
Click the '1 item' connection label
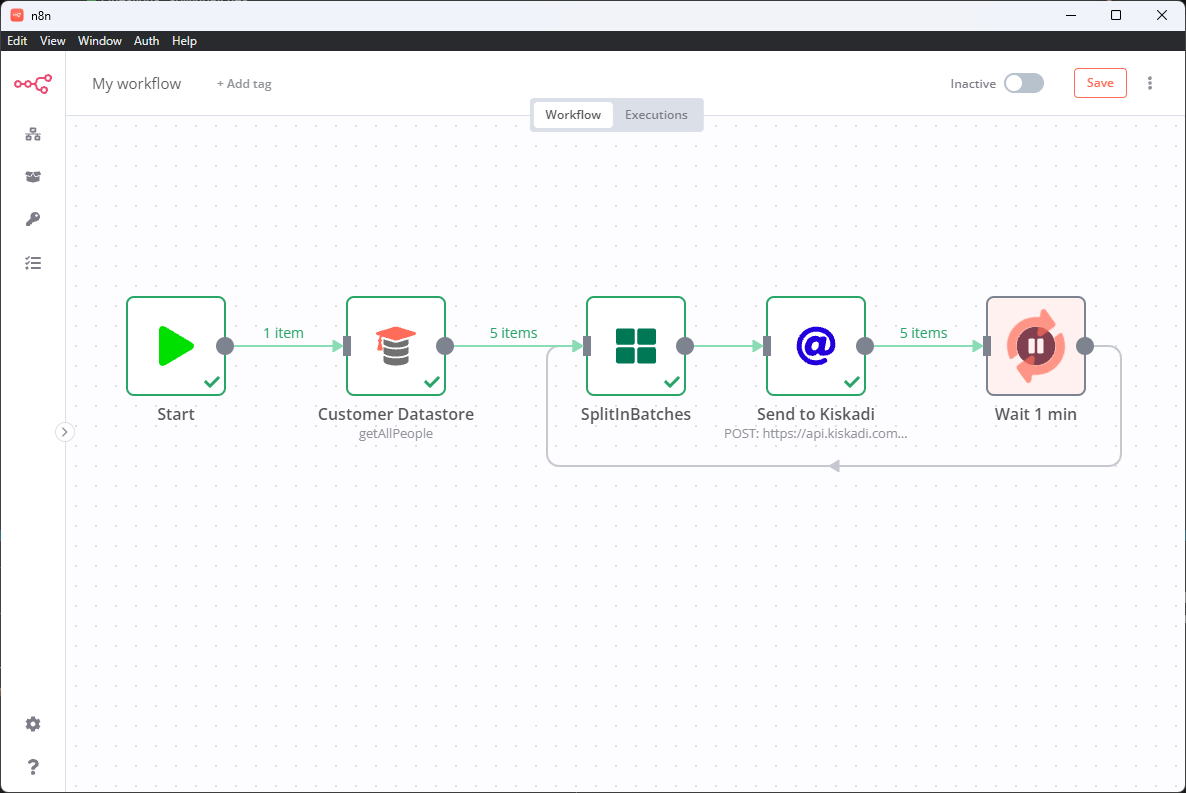[283, 333]
